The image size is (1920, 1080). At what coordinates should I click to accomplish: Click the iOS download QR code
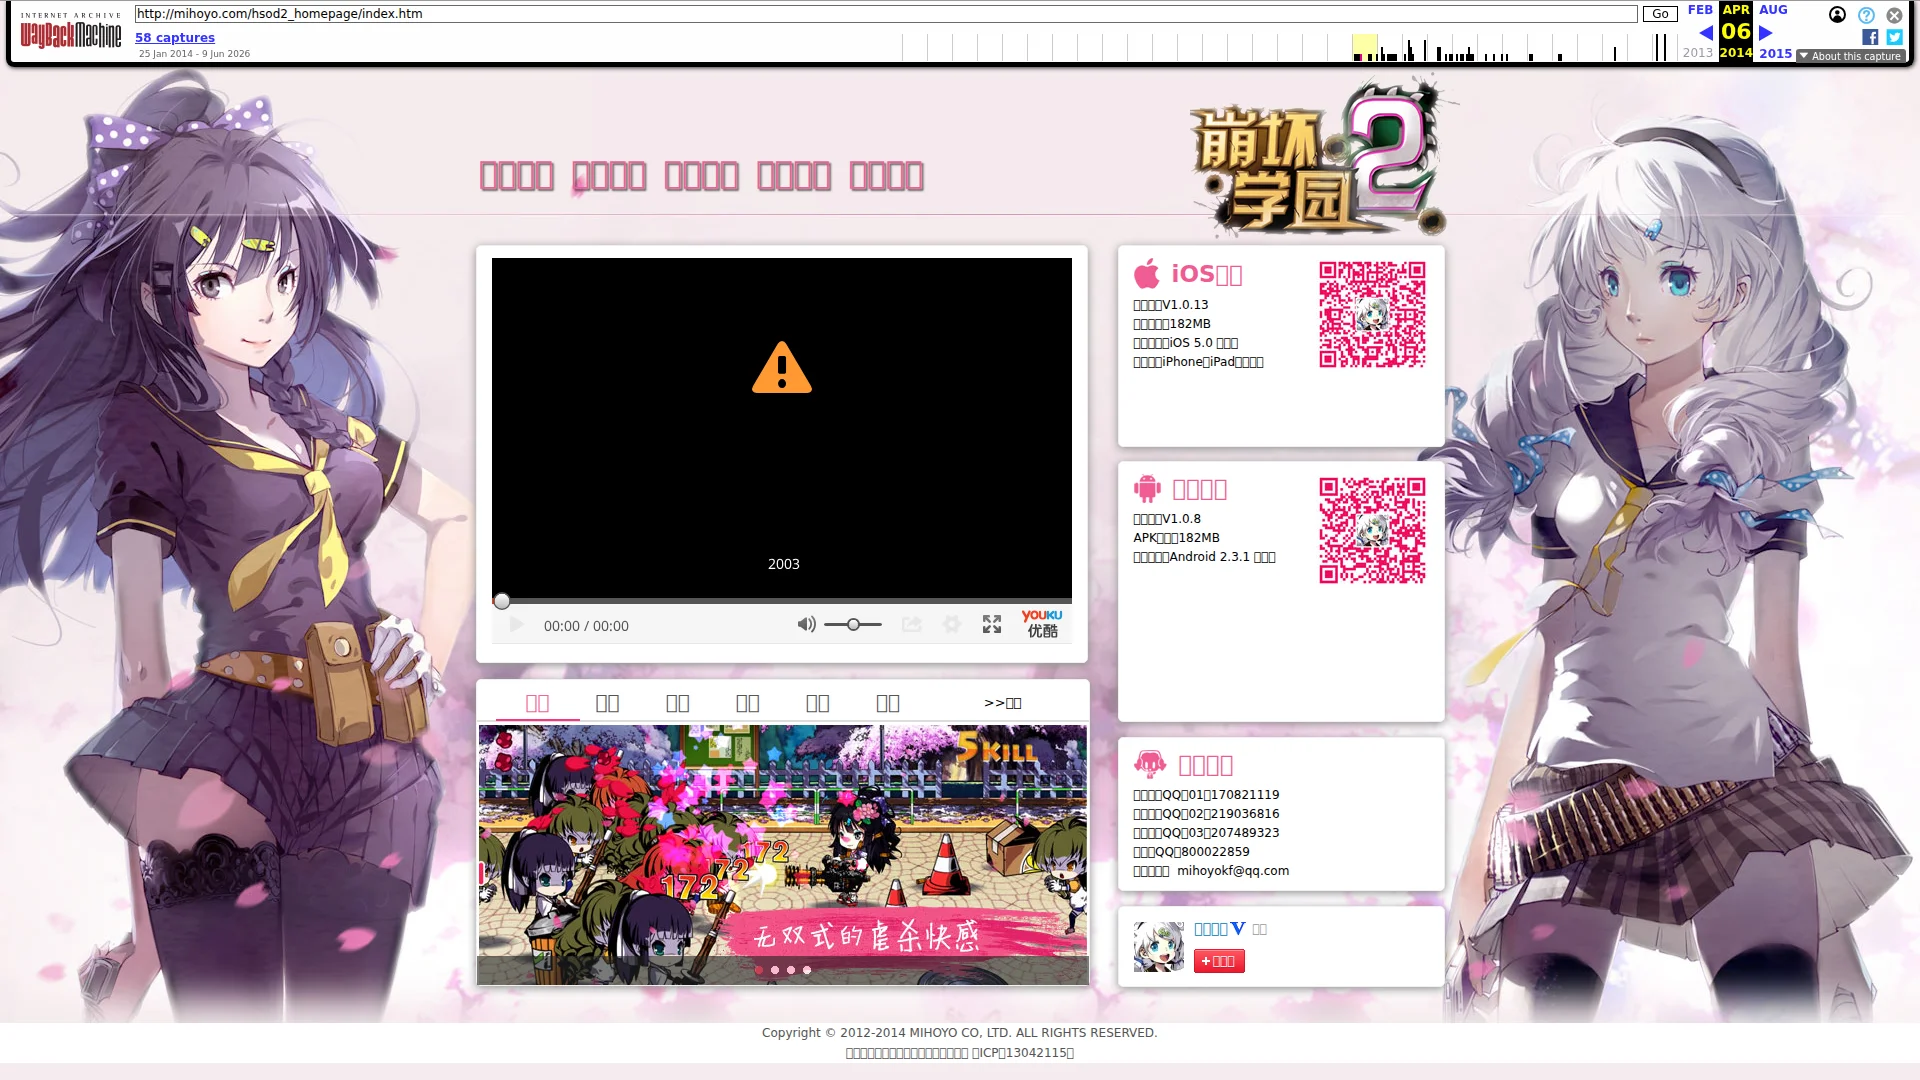tap(1372, 315)
